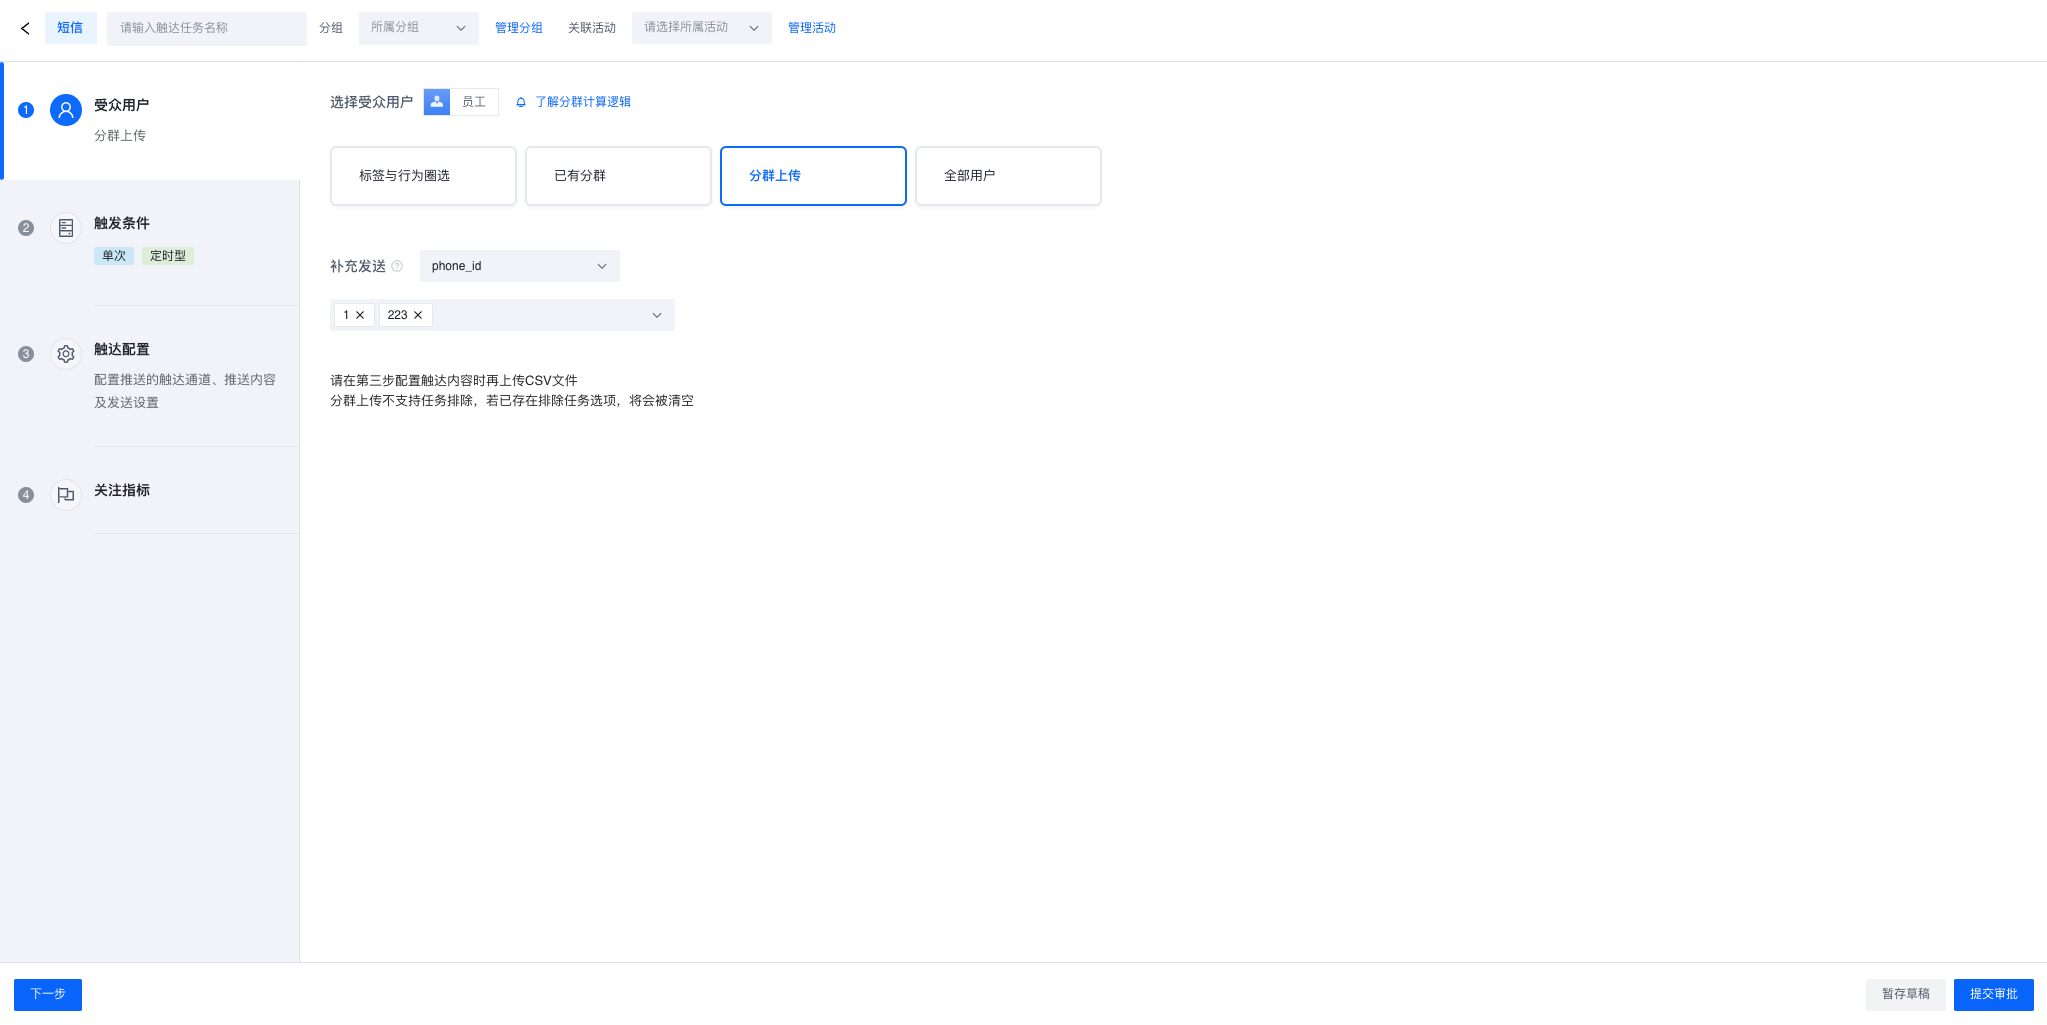2047x1025 pixels.
Task: Click the blue person icon beside 员工
Action: point(437,102)
